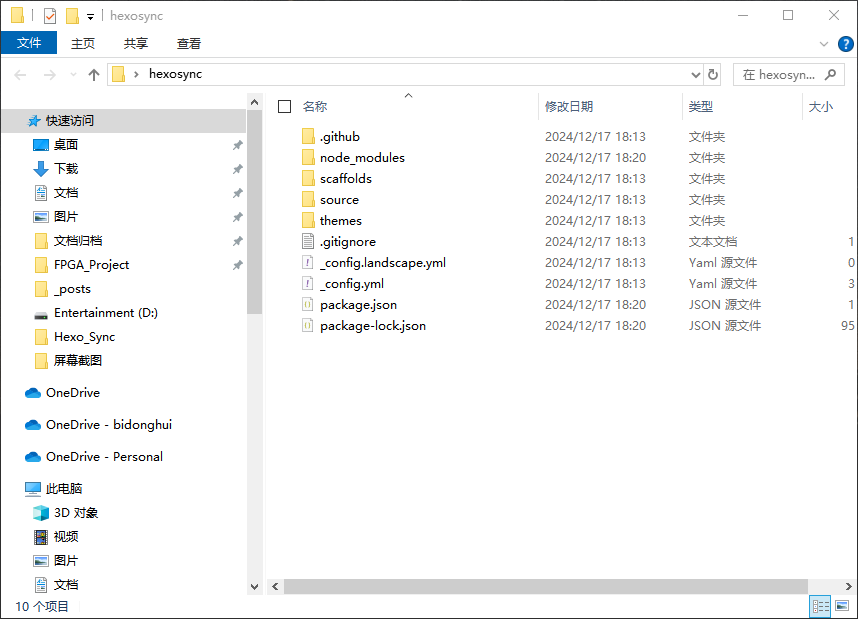
Task: Toggle the select-all items checkbox
Action: click(x=285, y=107)
